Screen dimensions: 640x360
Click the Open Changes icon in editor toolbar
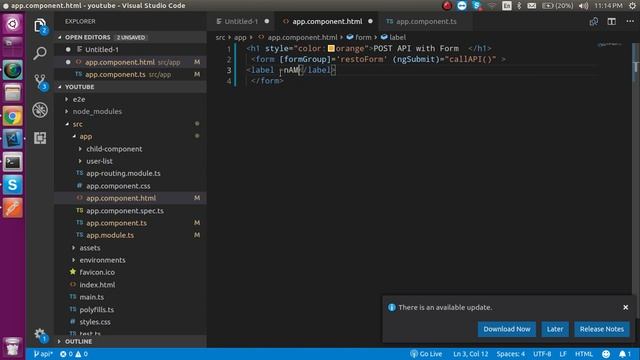point(593,22)
